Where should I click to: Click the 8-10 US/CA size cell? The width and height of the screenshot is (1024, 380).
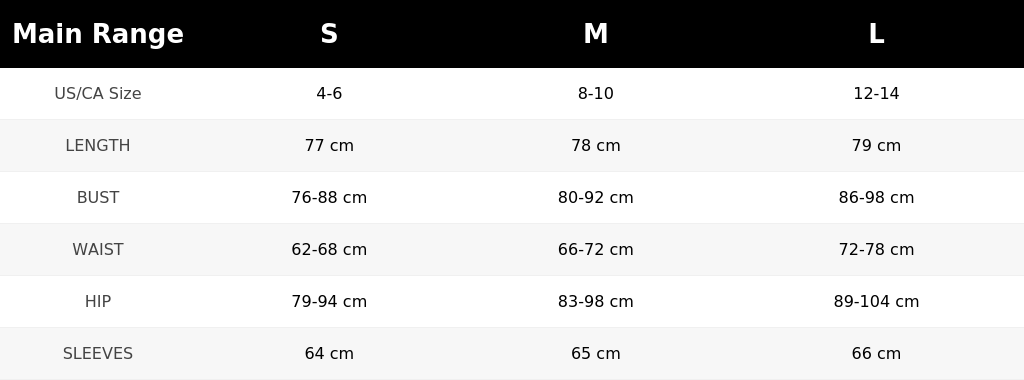coord(596,93)
